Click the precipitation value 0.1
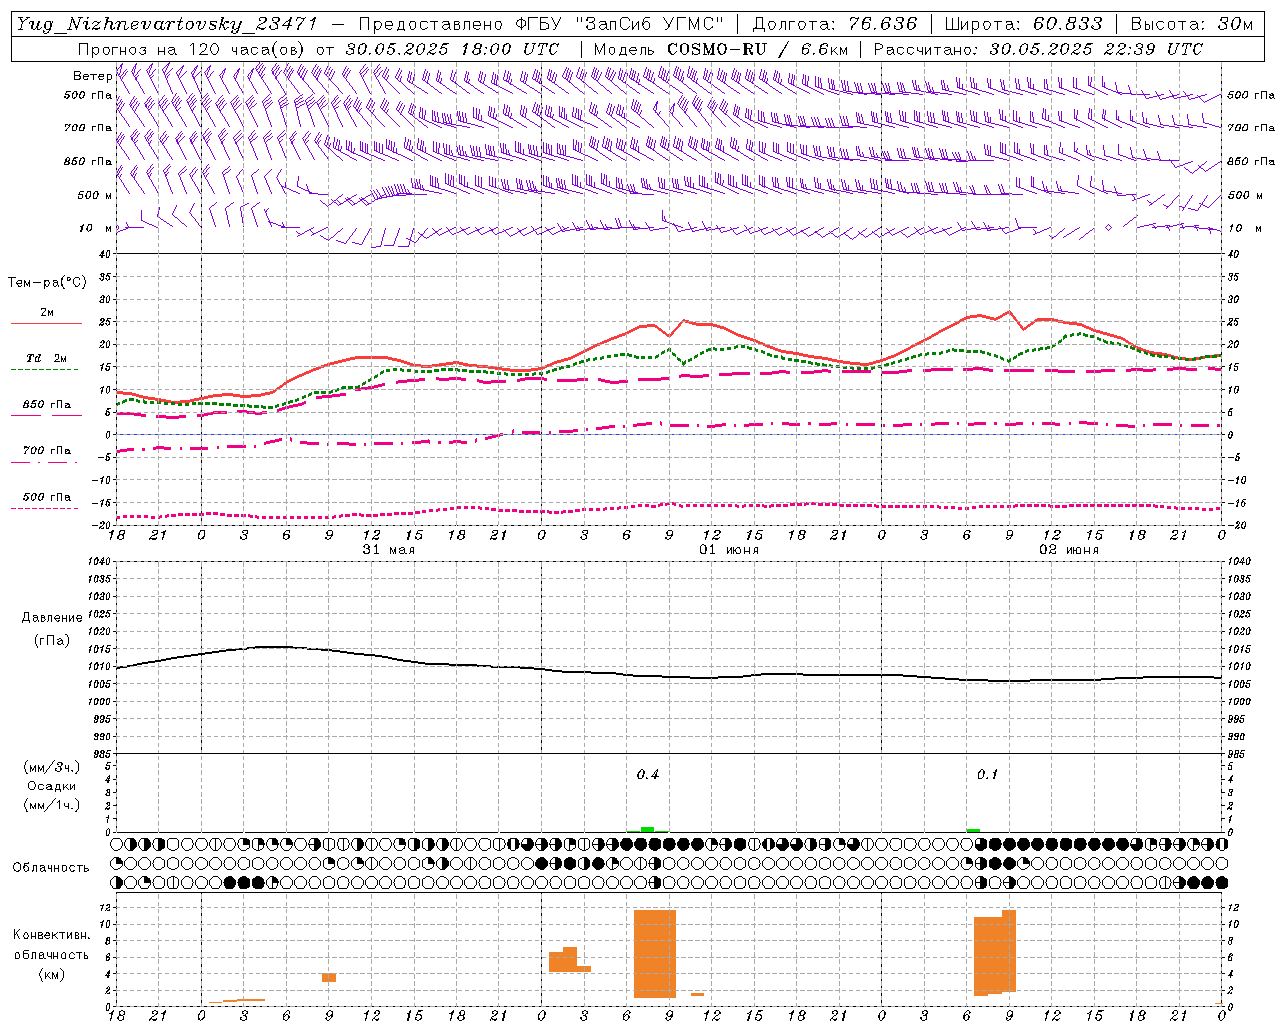 coord(988,774)
